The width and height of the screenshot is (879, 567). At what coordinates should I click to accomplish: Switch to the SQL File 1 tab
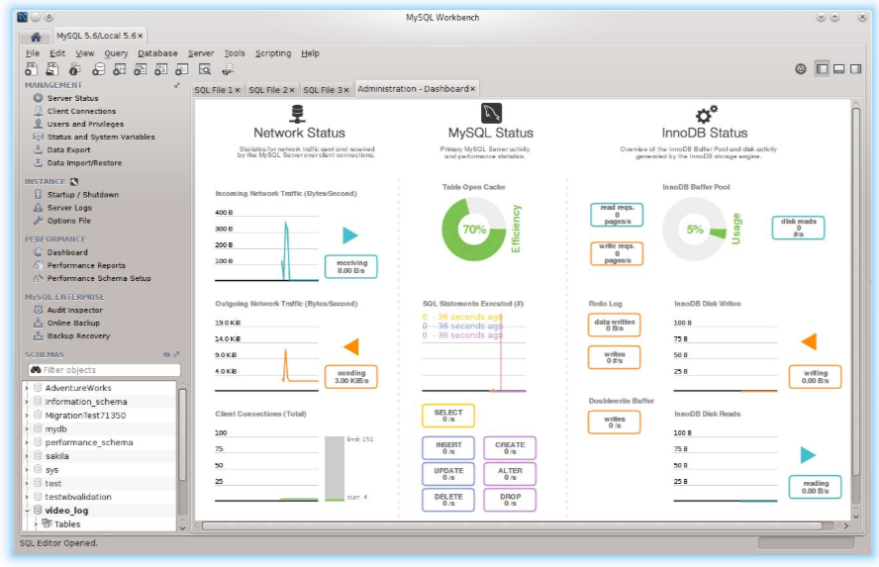click(213, 90)
